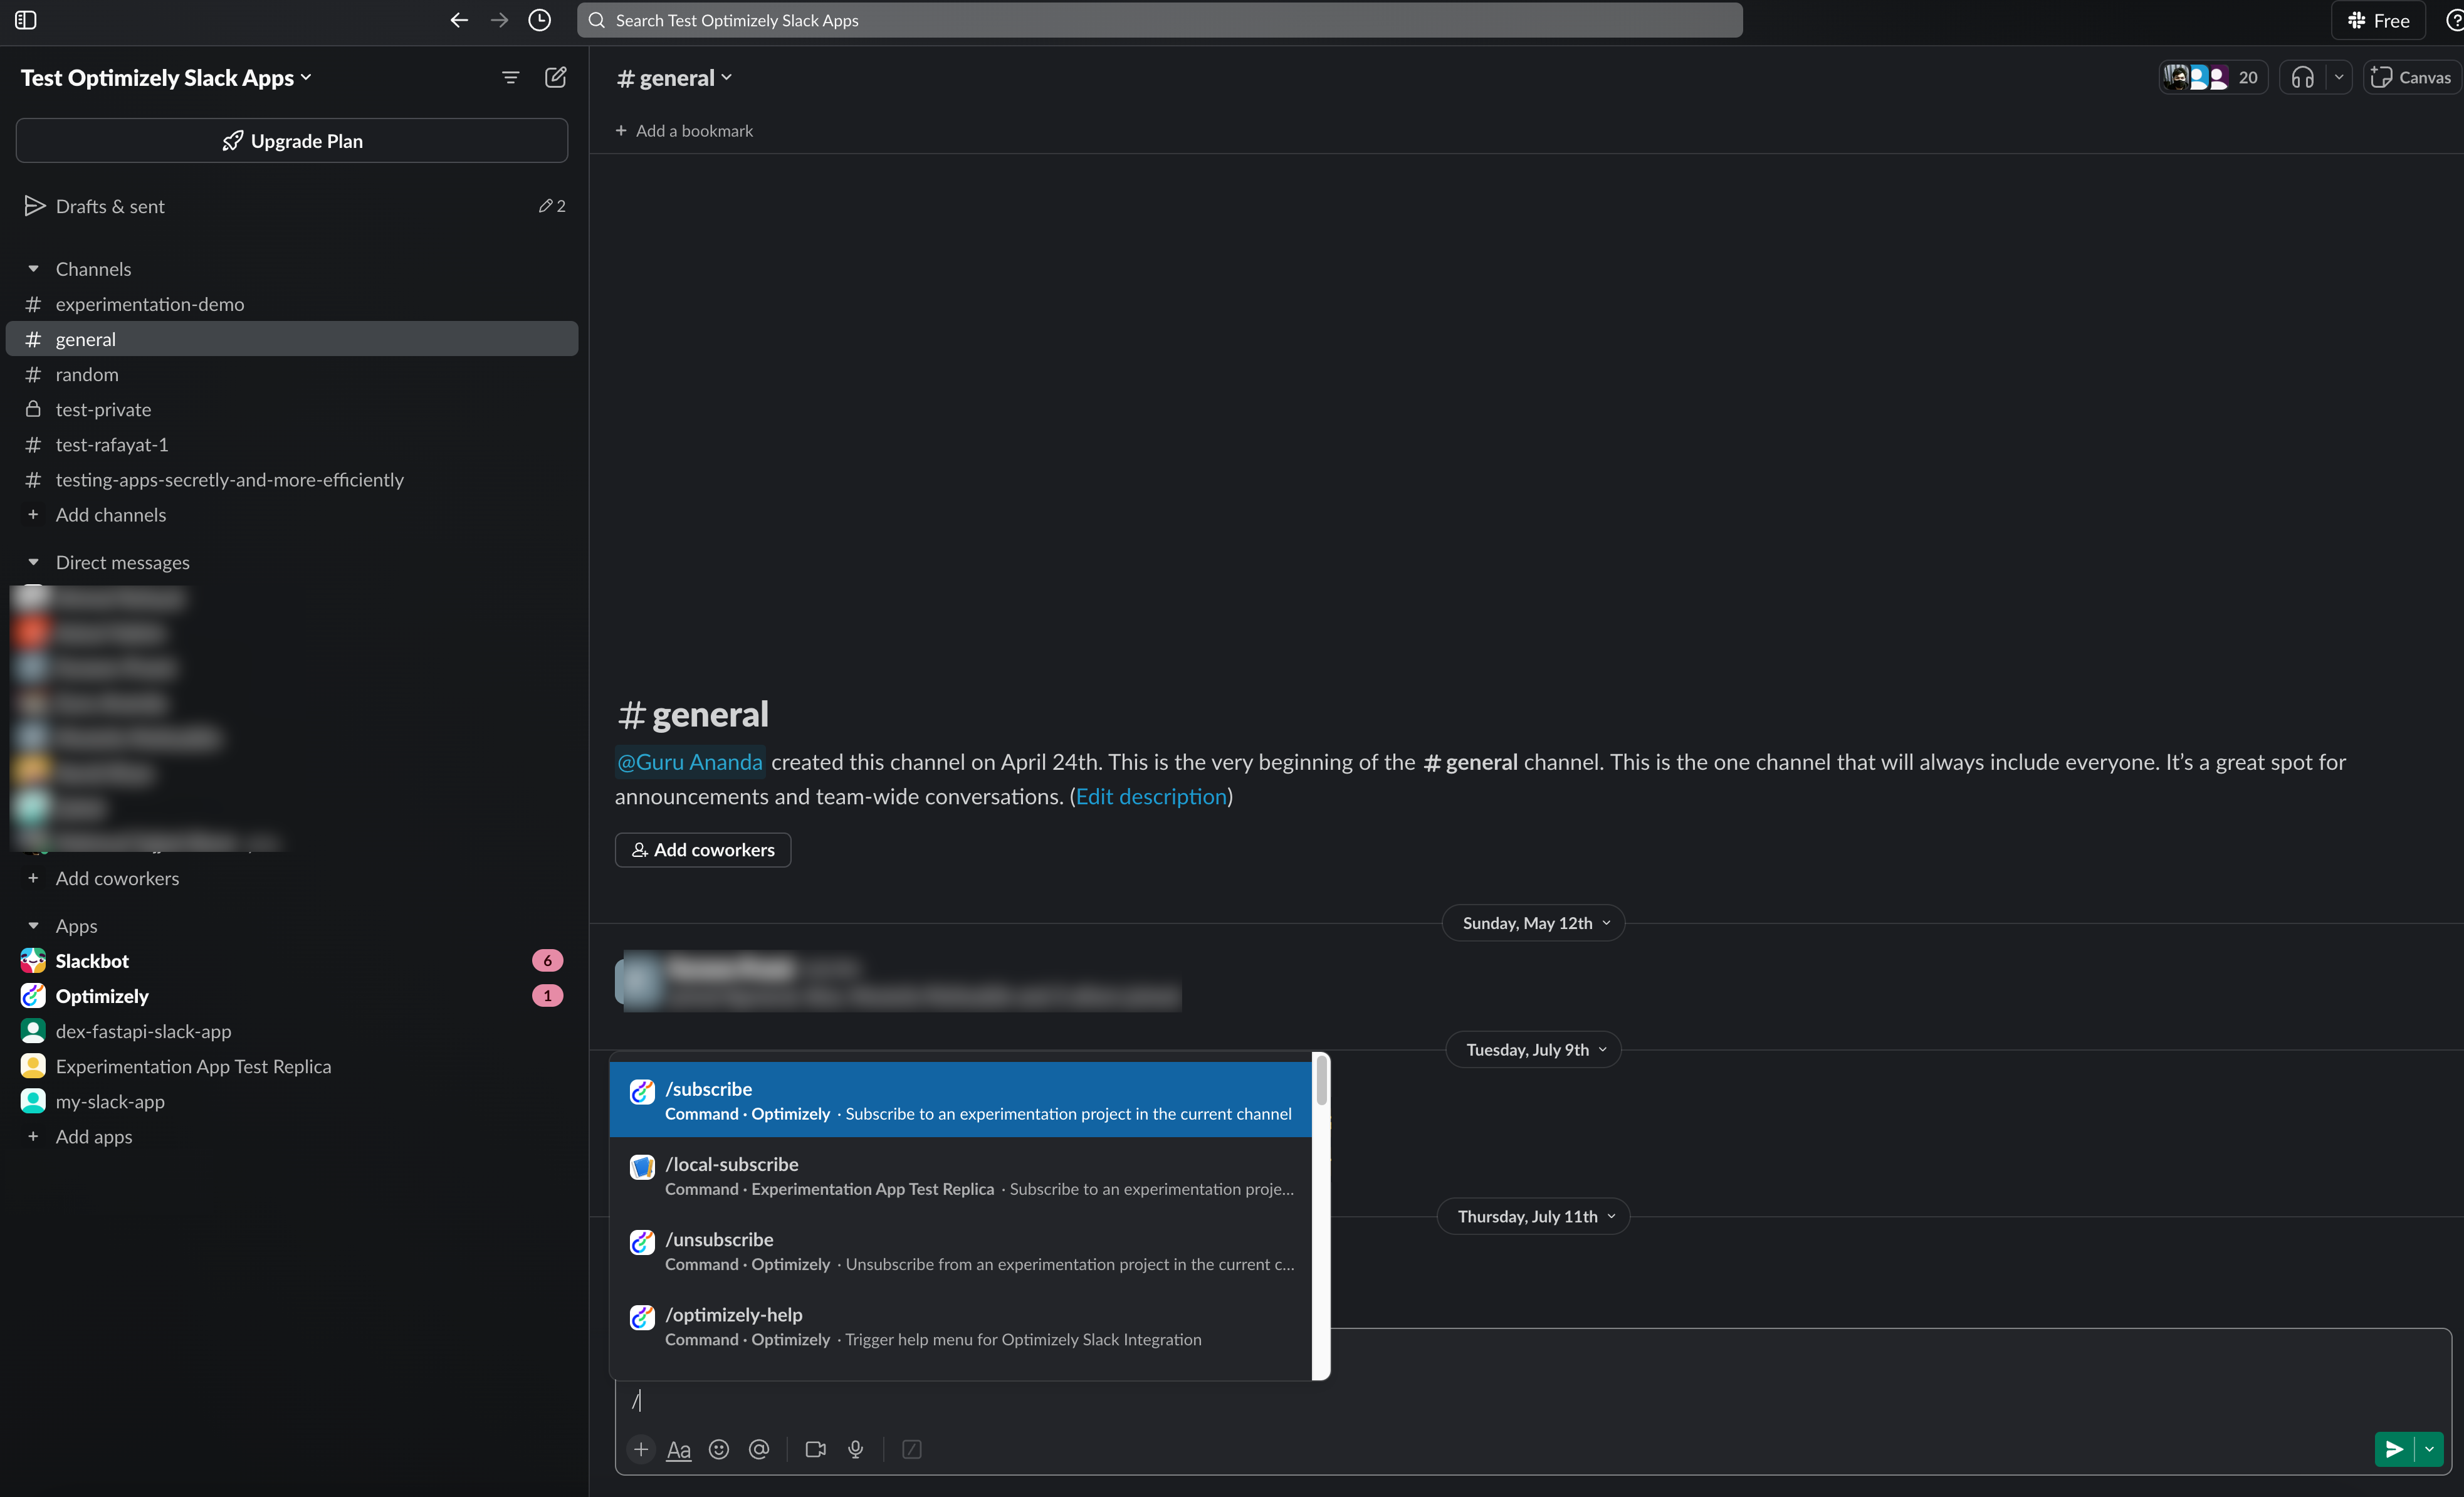Start a huddle with headphones icon
Image resolution: width=2464 pixels, height=1497 pixels.
pos(2303,77)
